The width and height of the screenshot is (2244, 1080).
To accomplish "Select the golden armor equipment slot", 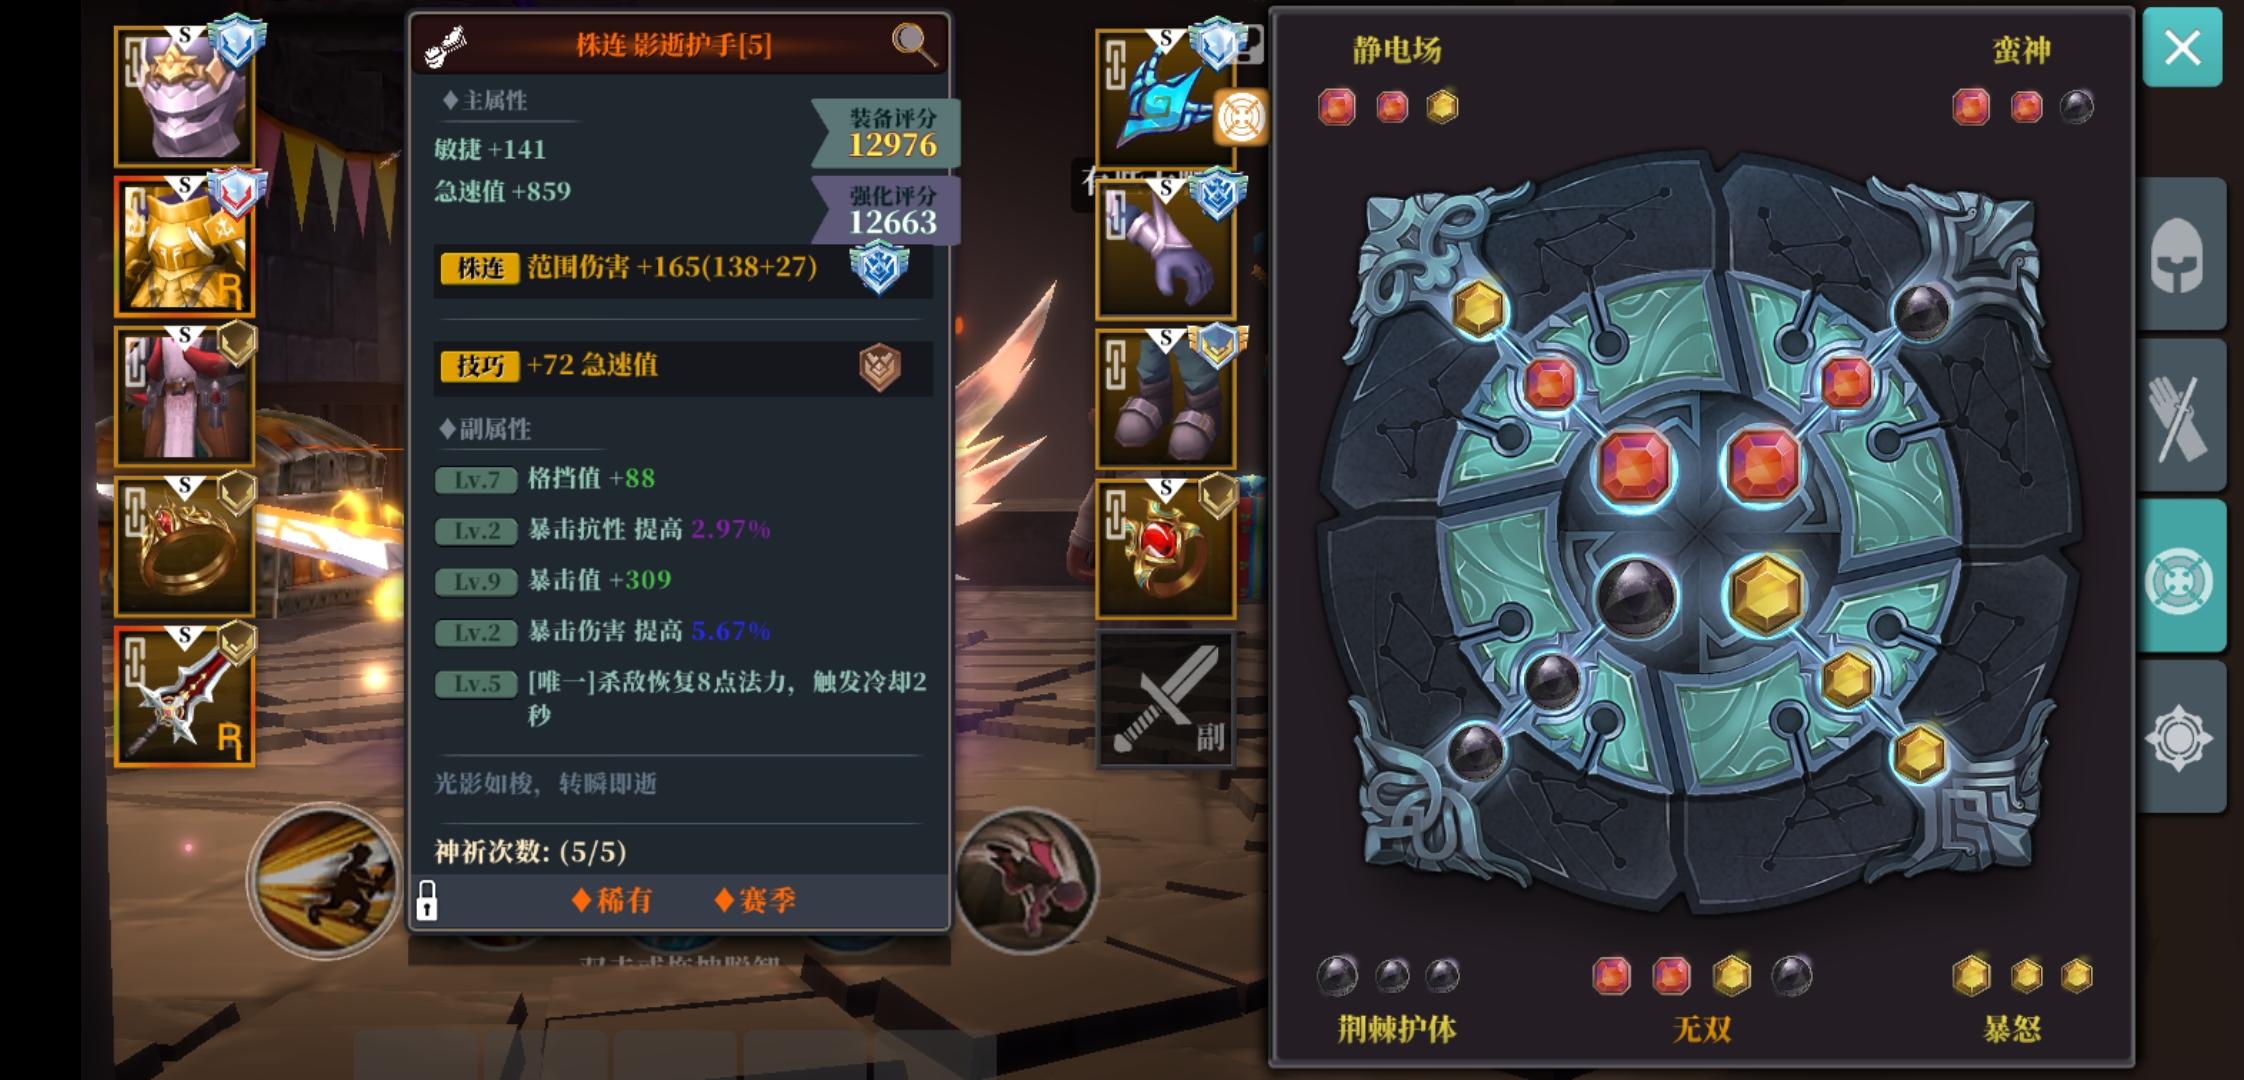I will tap(184, 247).
